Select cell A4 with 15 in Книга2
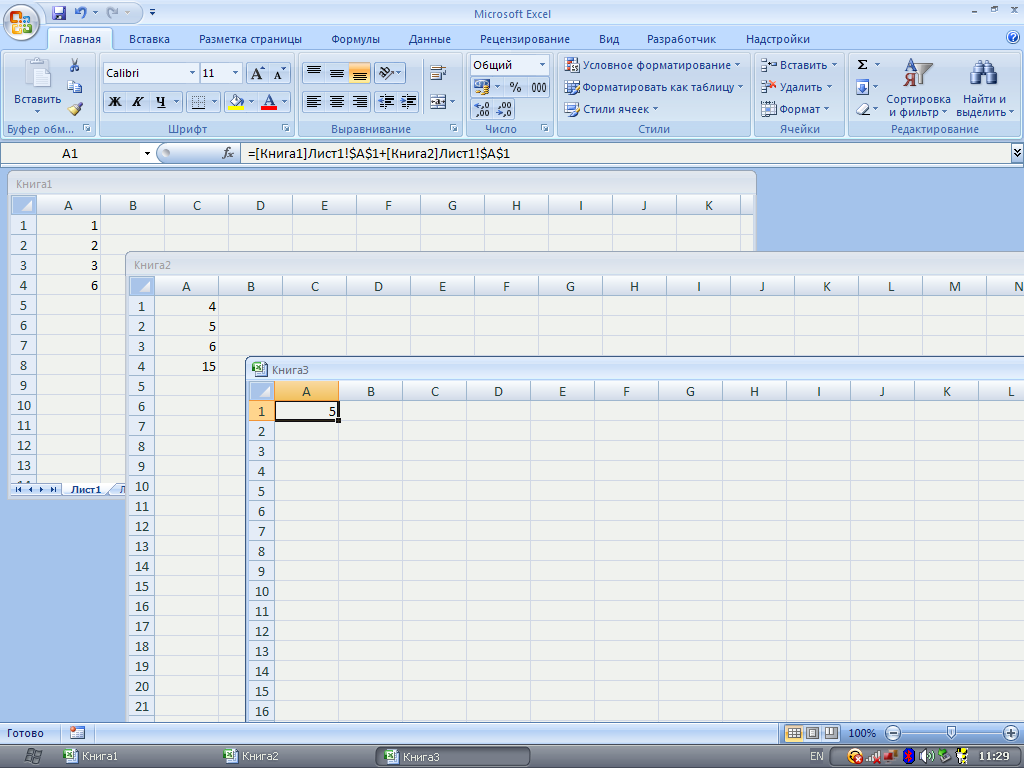The width and height of the screenshot is (1024, 768). [x=186, y=366]
